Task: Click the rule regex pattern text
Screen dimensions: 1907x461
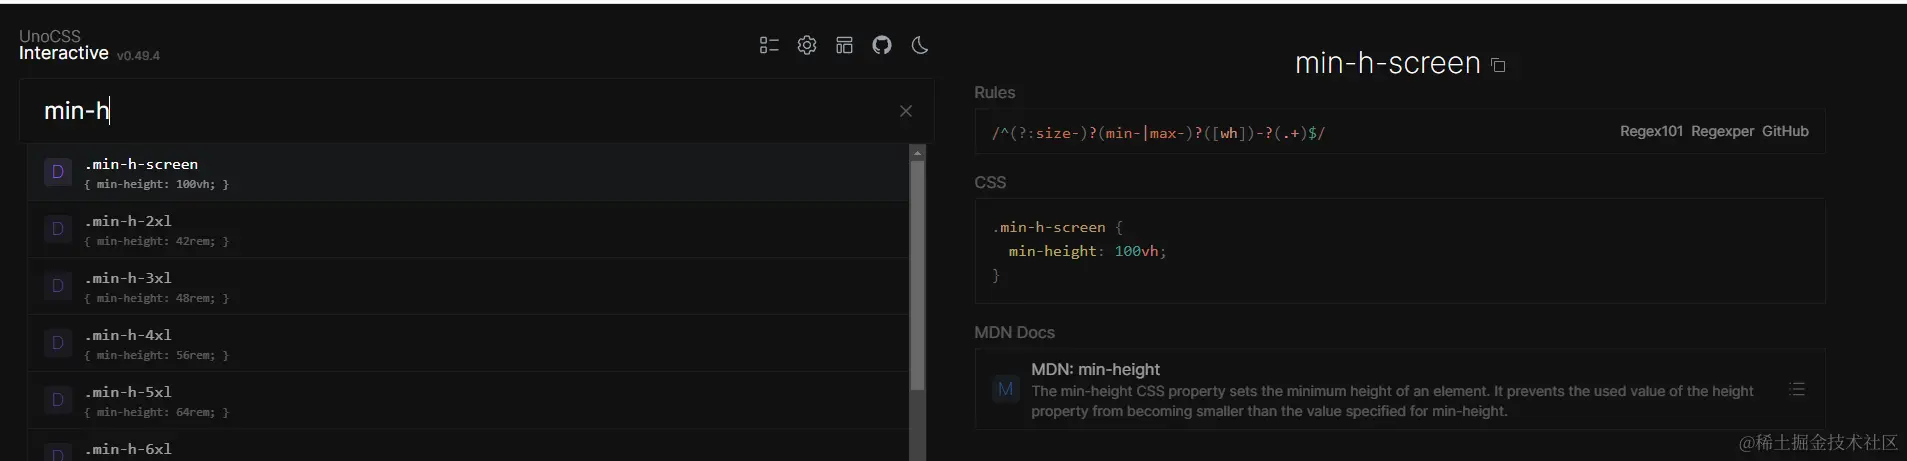Action: click(x=1158, y=132)
